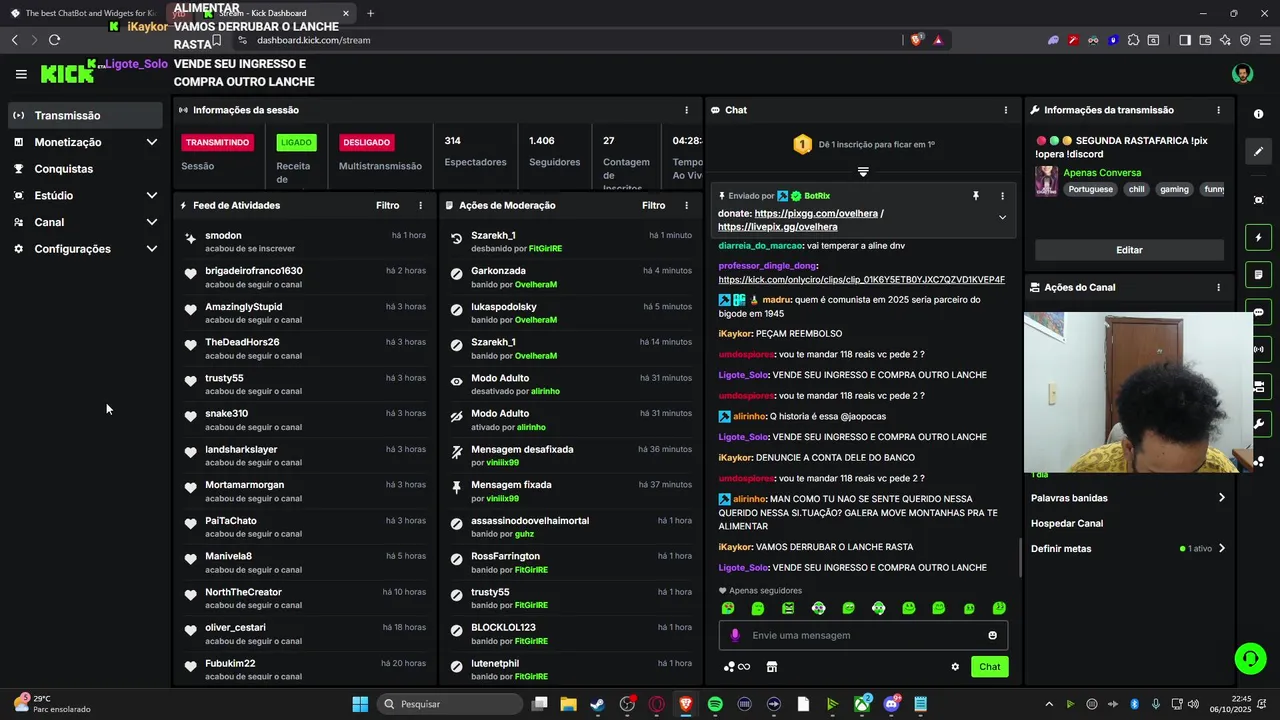Click Hospedar Canal action
The width and height of the screenshot is (1280, 720).
pyautogui.click(x=1067, y=523)
